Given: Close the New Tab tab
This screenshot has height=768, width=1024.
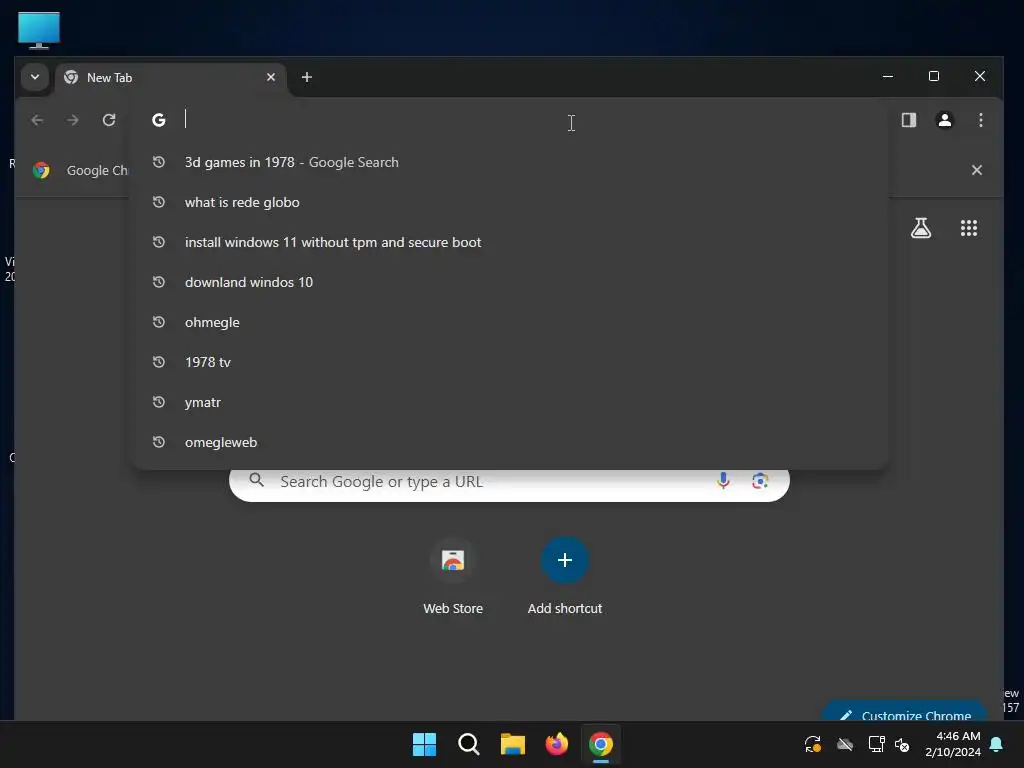Looking at the screenshot, I should click(x=271, y=77).
